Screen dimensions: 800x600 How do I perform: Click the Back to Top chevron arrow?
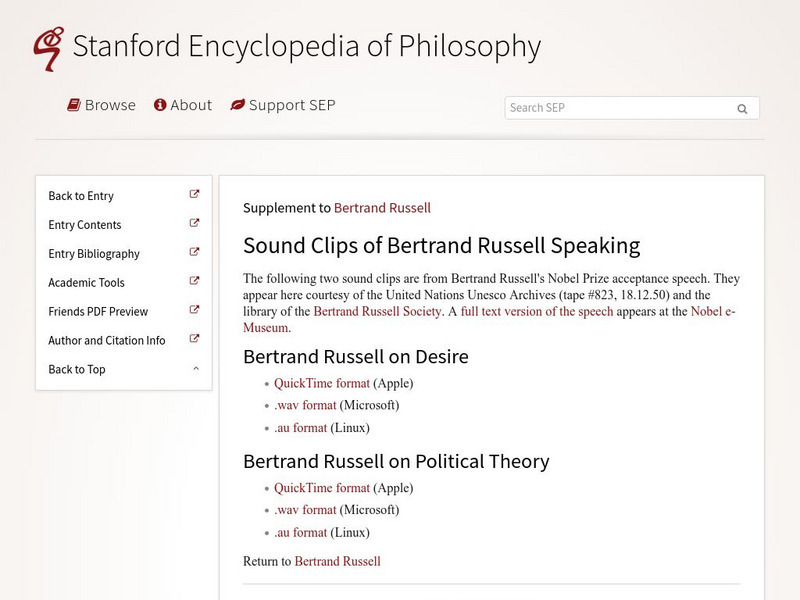click(196, 369)
